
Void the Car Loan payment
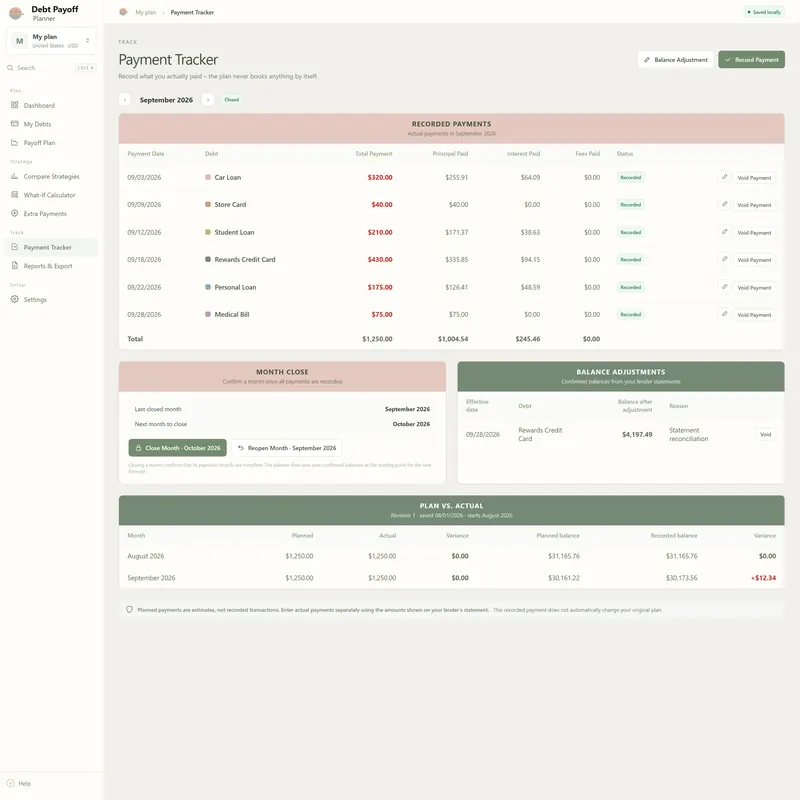coord(754,178)
